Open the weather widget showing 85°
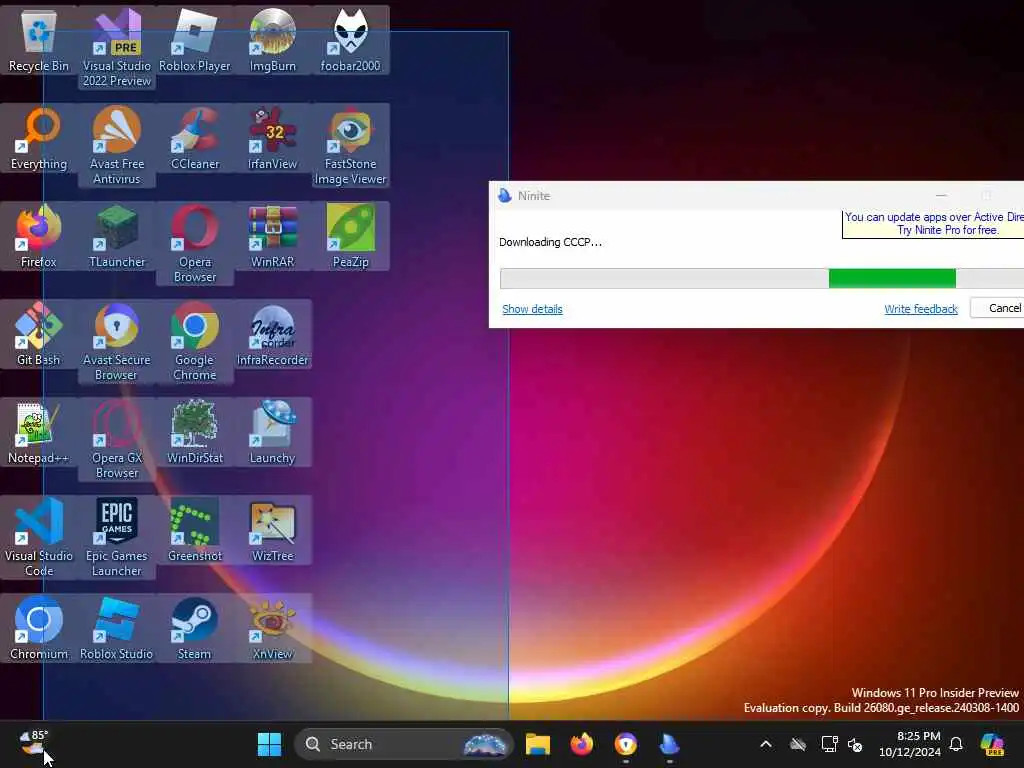Image resolution: width=1024 pixels, height=768 pixels. (x=34, y=743)
